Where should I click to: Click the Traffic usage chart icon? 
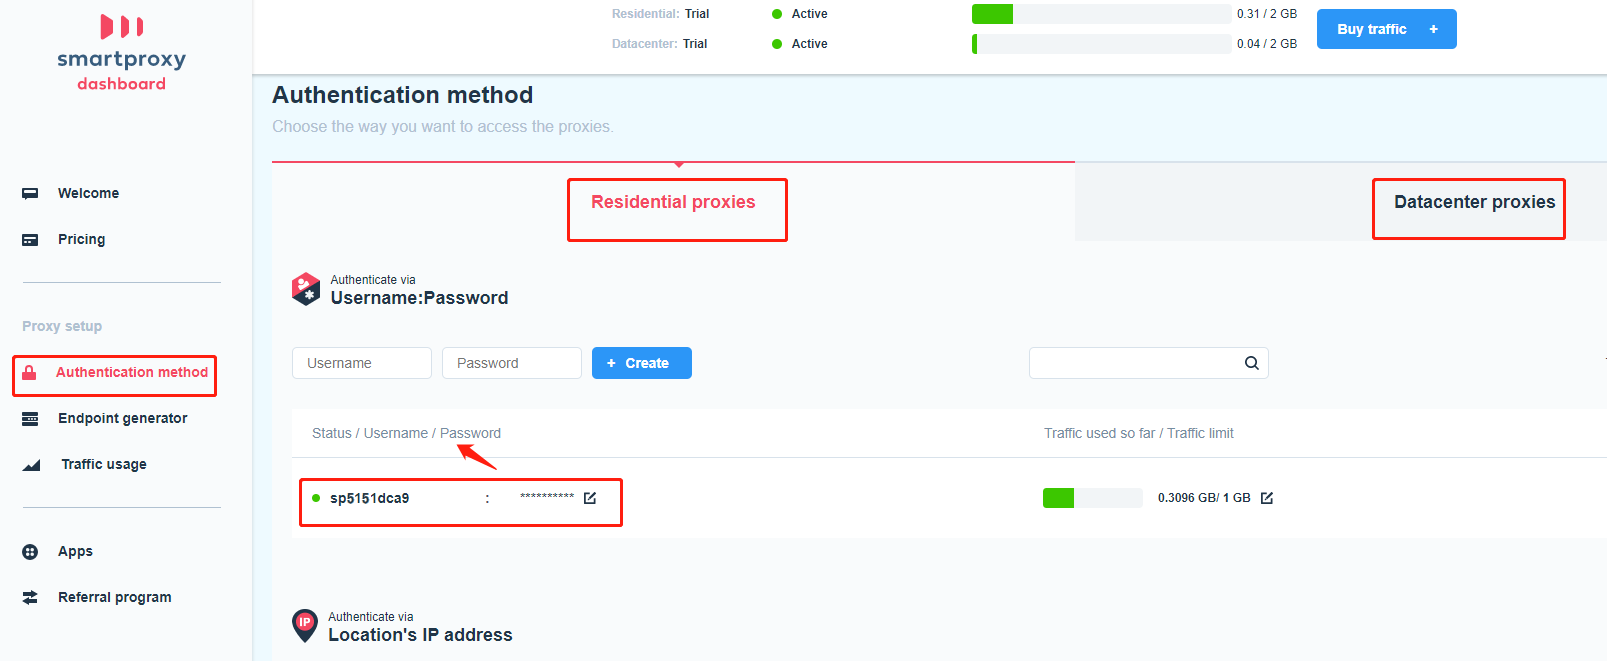31,465
